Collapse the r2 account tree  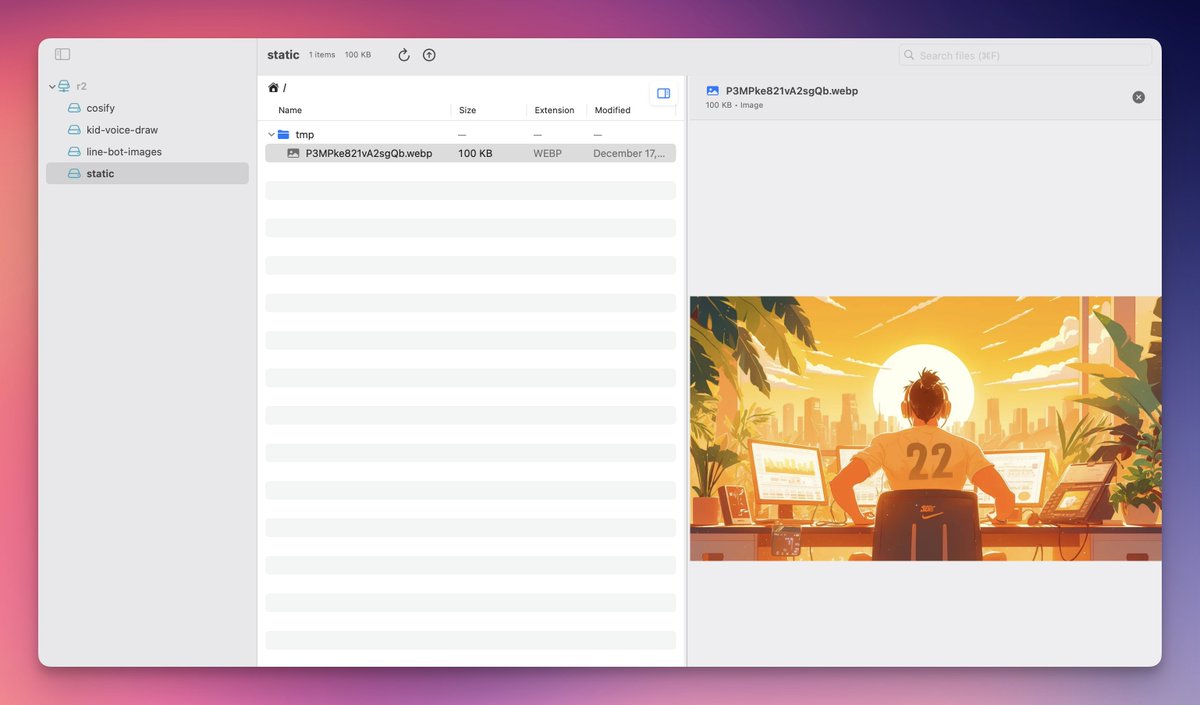(52, 87)
